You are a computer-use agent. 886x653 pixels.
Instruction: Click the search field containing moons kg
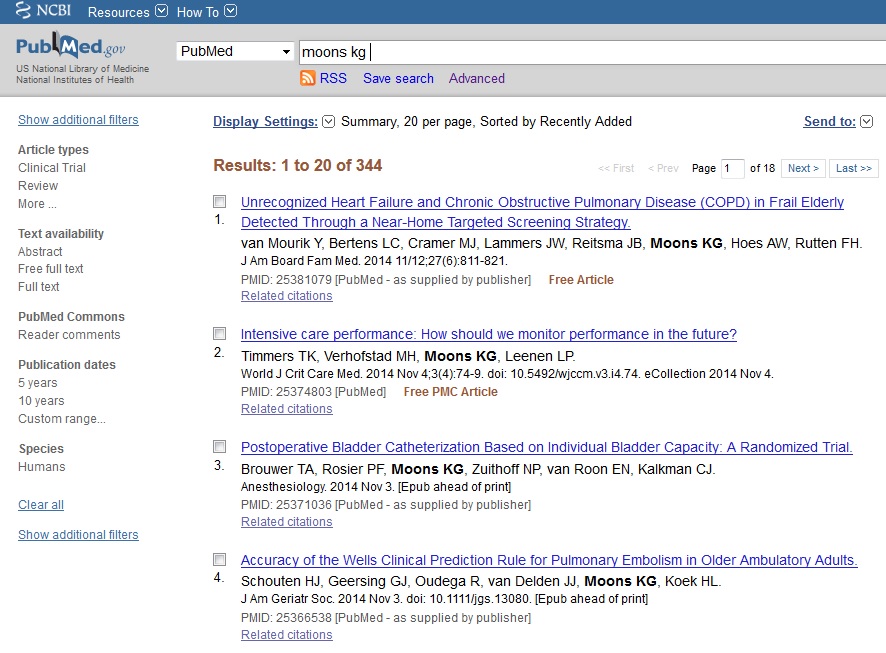point(592,52)
